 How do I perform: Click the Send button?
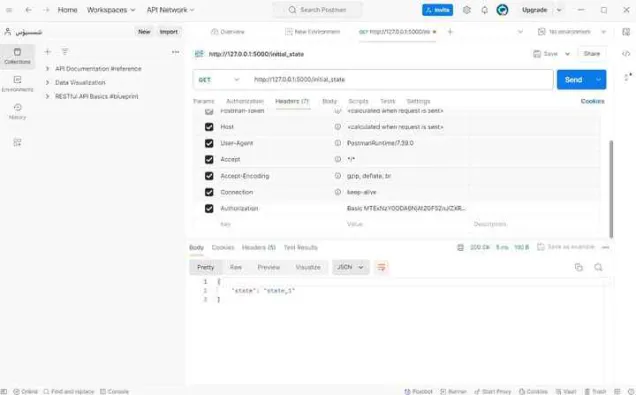pyautogui.click(x=574, y=79)
